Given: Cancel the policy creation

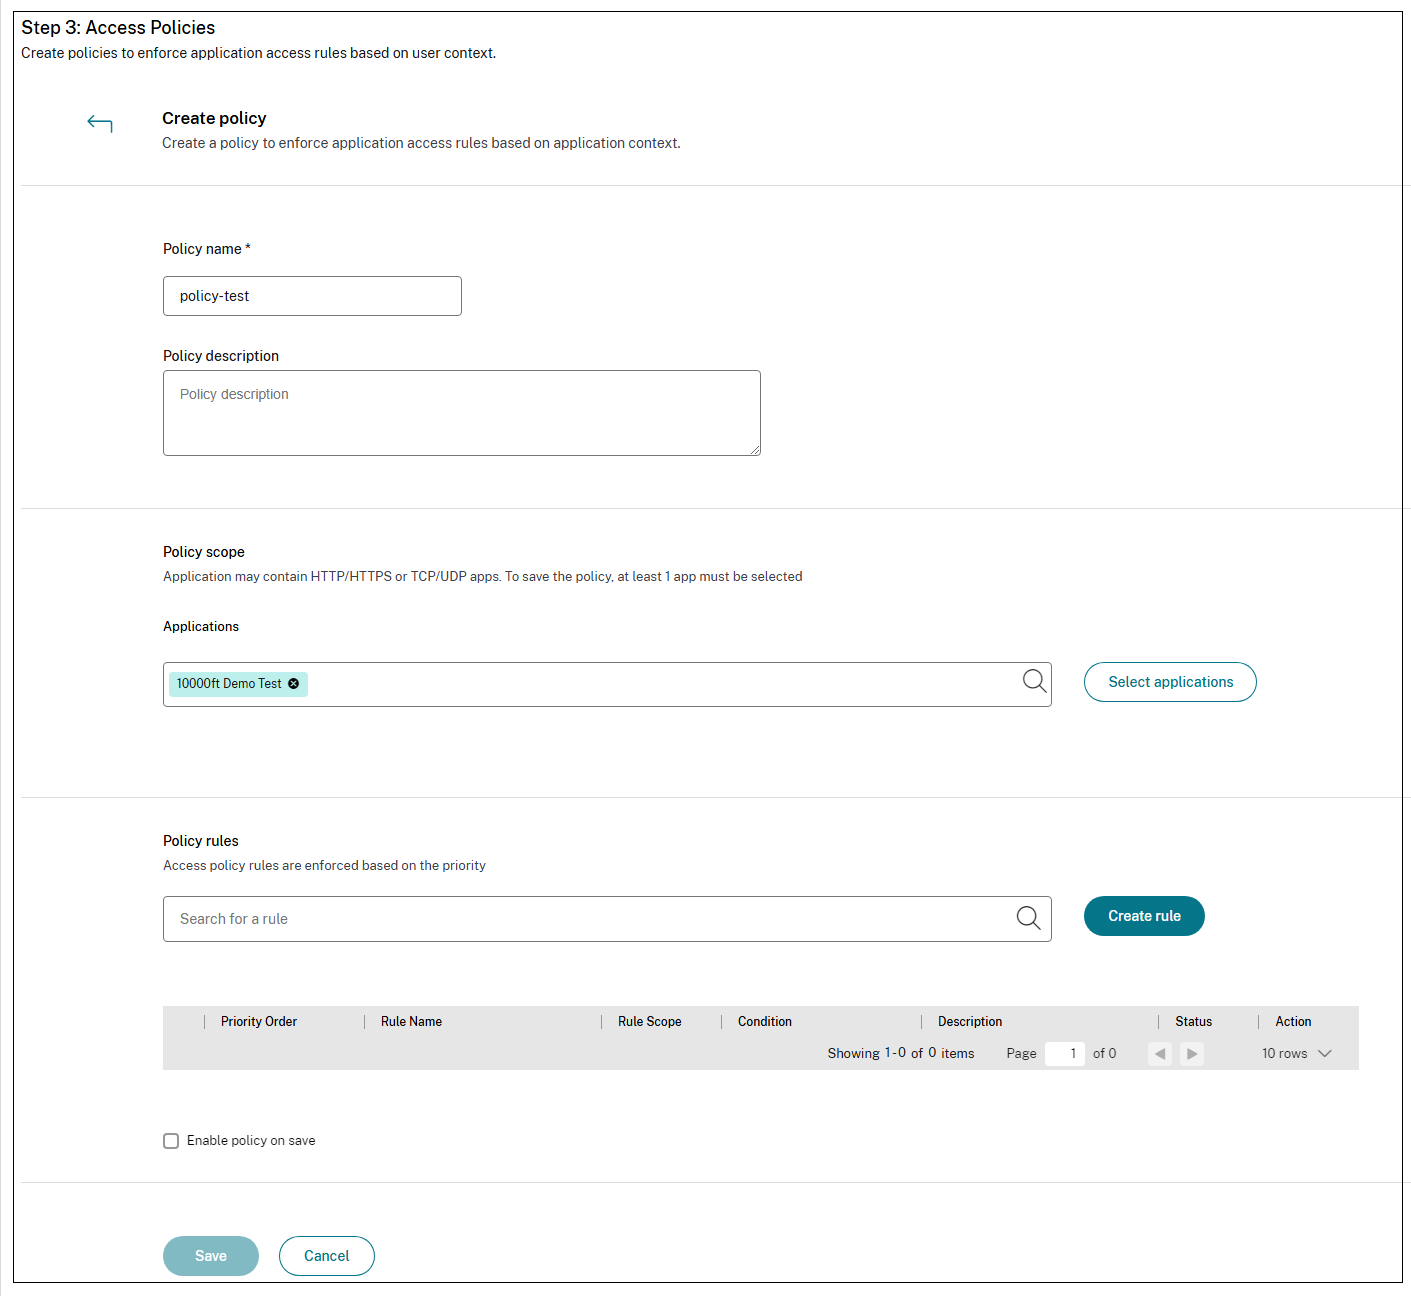Looking at the screenshot, I should pos(327,1256).
